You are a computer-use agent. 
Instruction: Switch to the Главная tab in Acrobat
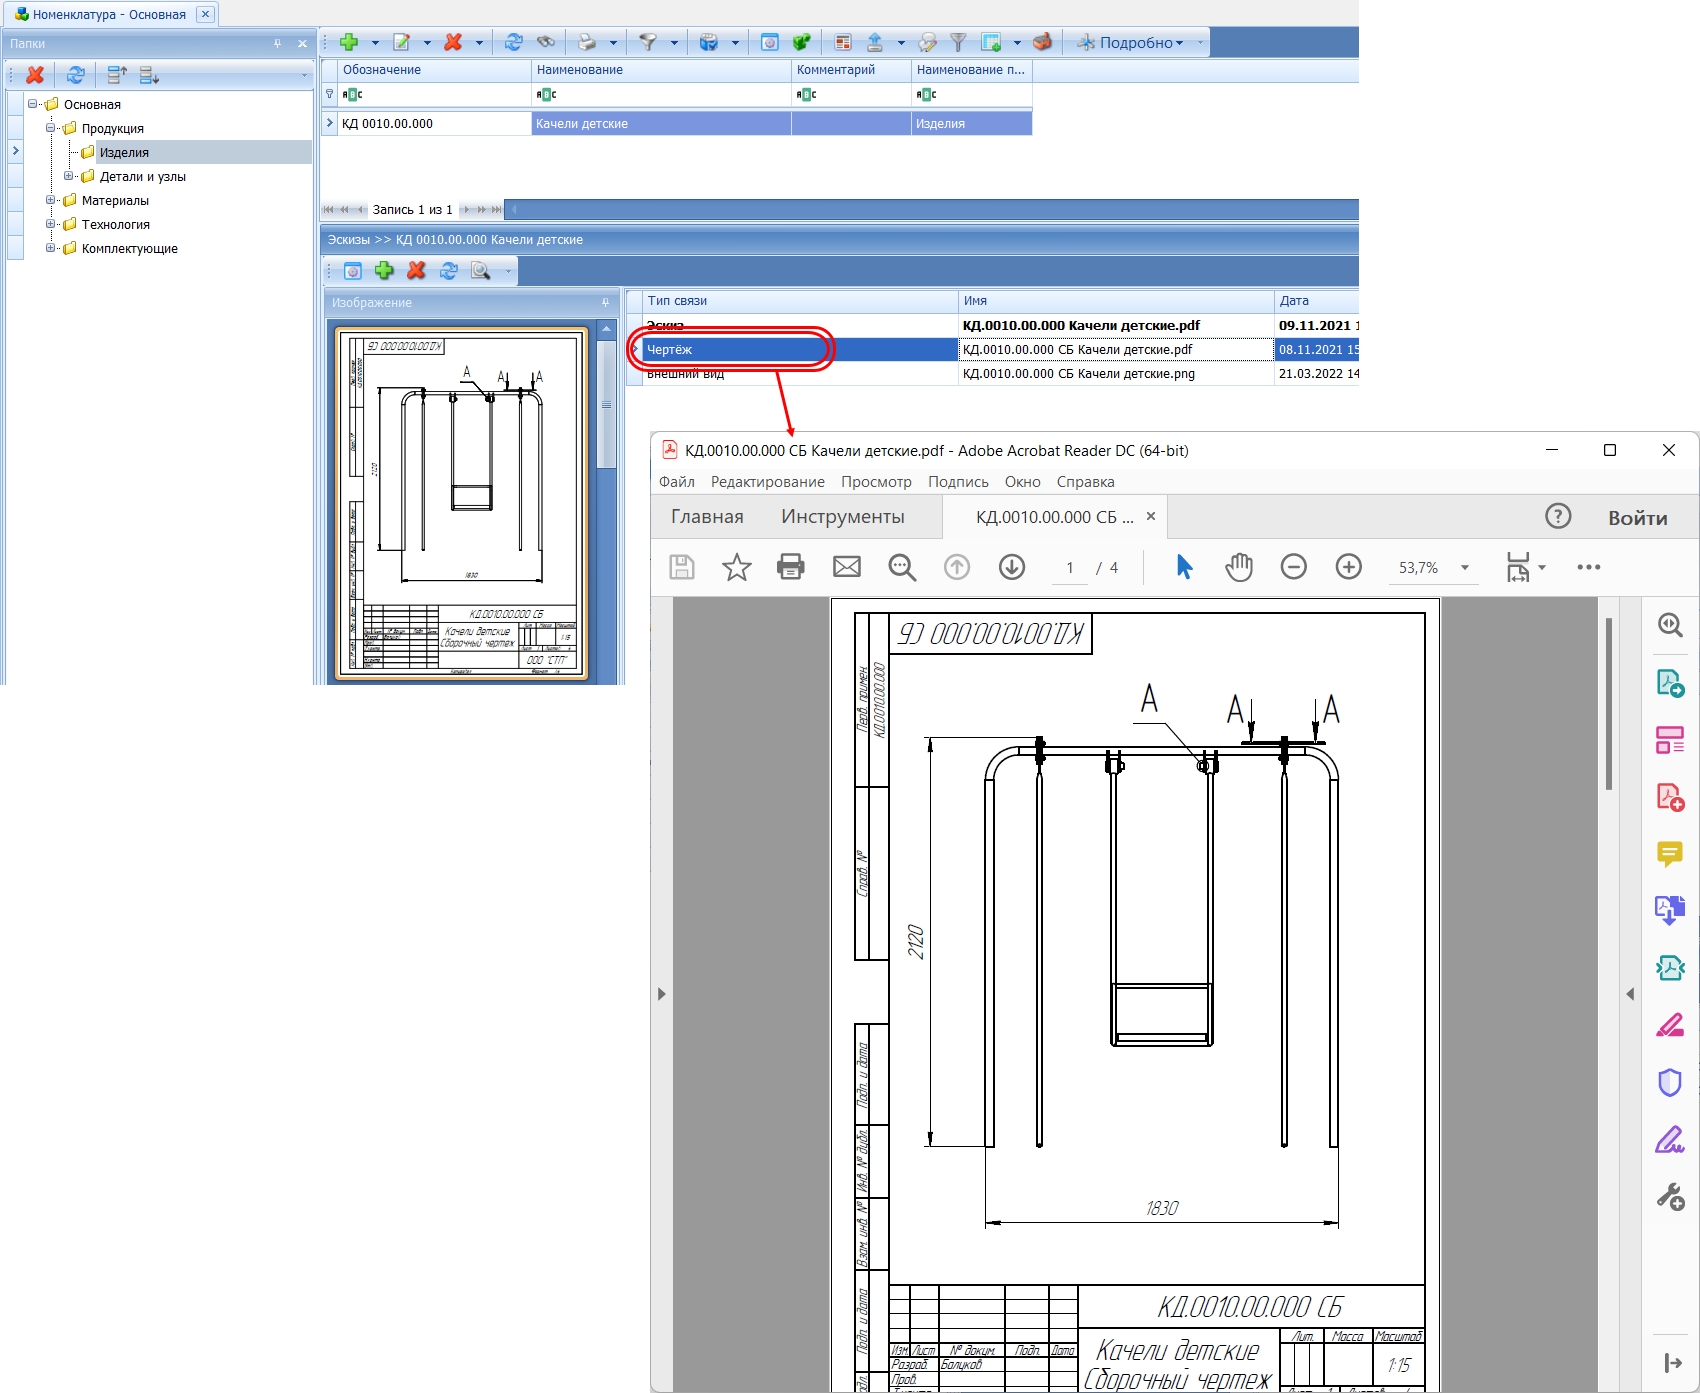707,517
